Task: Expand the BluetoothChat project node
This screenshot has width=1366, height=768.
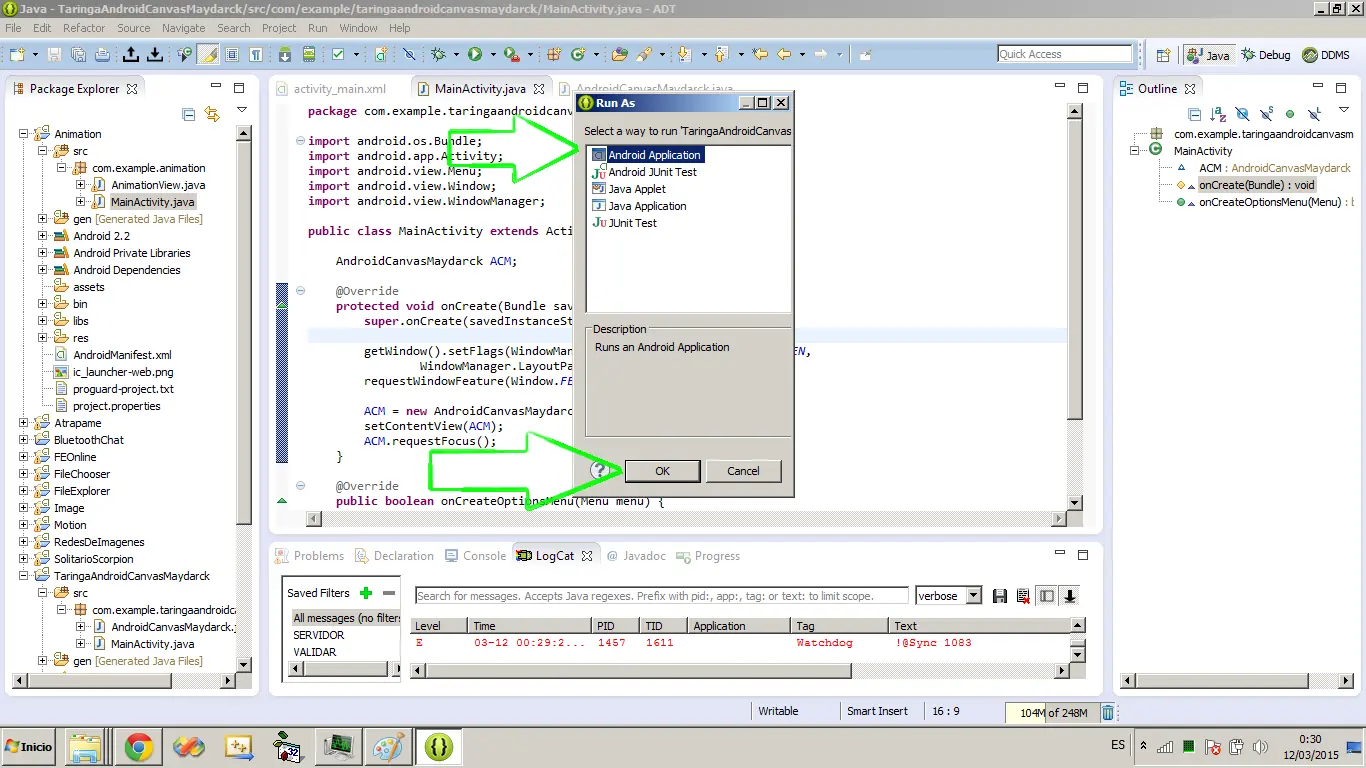Action: click(25, 440)
